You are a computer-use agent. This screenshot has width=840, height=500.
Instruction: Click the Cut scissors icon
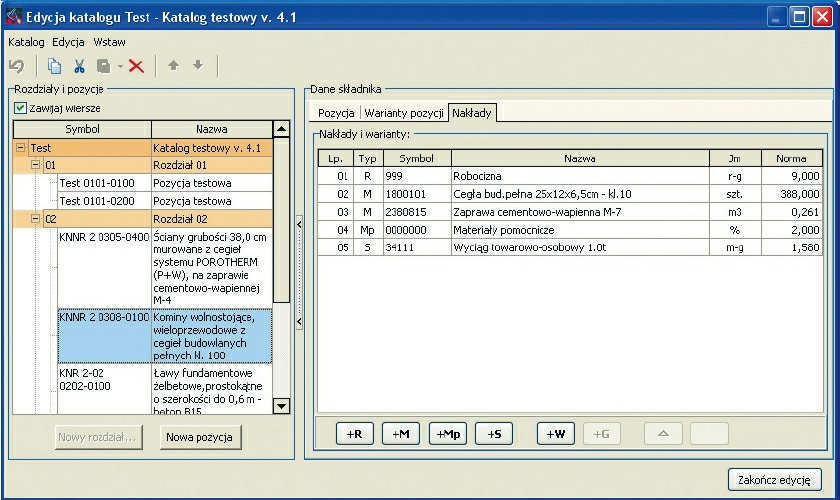79,66
